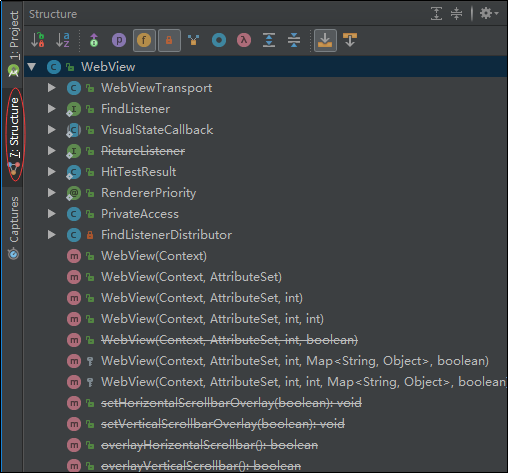This screenshot has width=508, height=473.
Task: Select deprecated PictureListener item
Action: [x=143, y=151]
